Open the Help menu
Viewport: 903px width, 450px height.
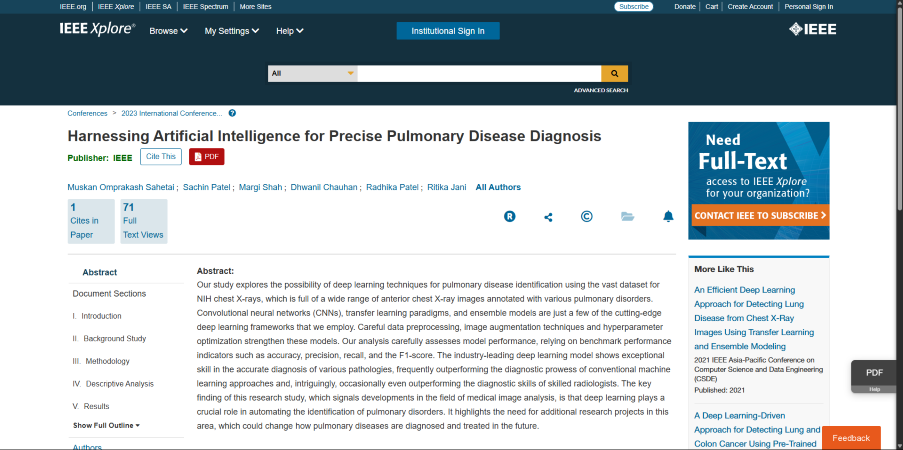[290, 31]
